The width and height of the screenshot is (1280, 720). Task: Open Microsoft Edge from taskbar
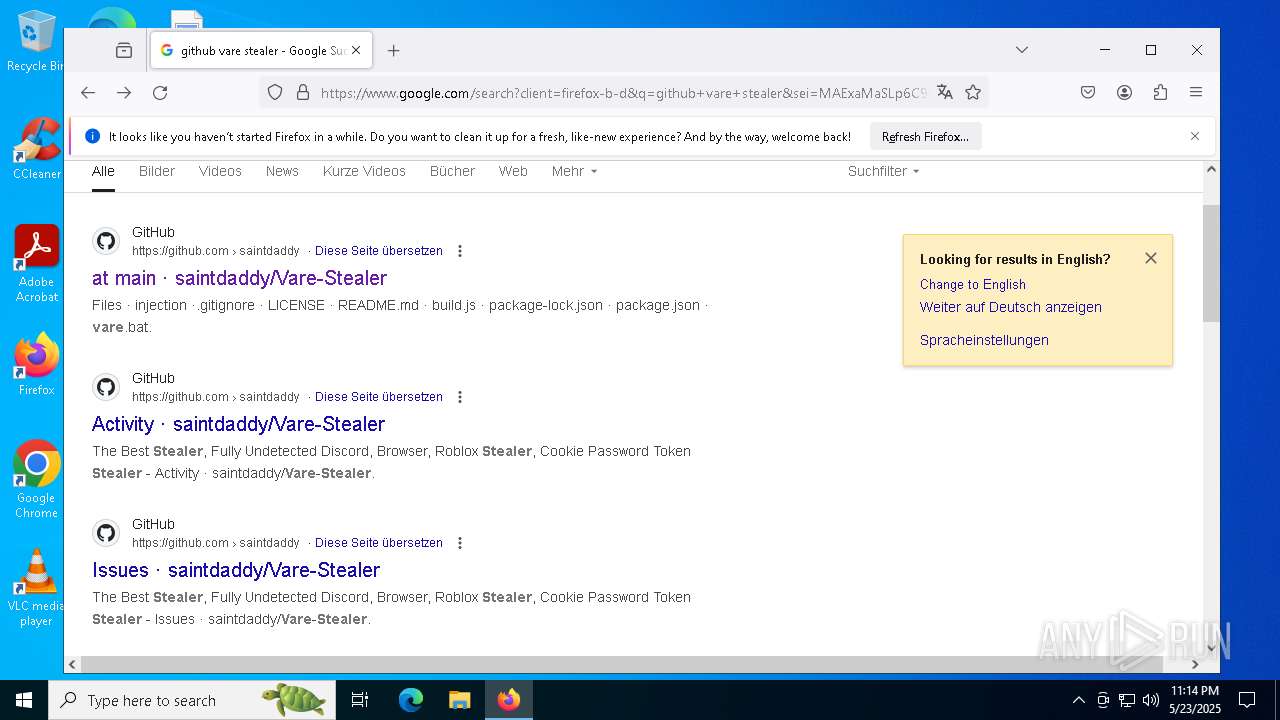tap(411, 700)
